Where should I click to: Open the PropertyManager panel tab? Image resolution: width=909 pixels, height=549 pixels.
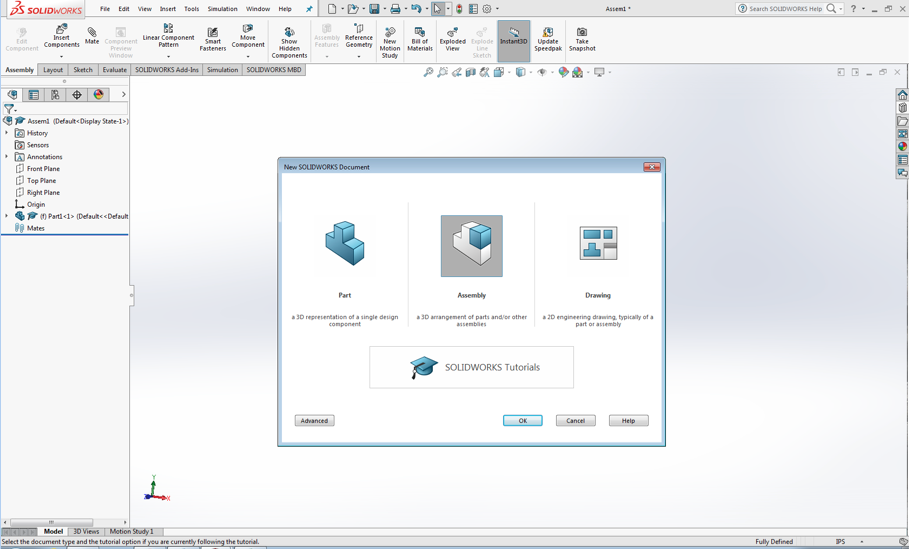point(34,94)
